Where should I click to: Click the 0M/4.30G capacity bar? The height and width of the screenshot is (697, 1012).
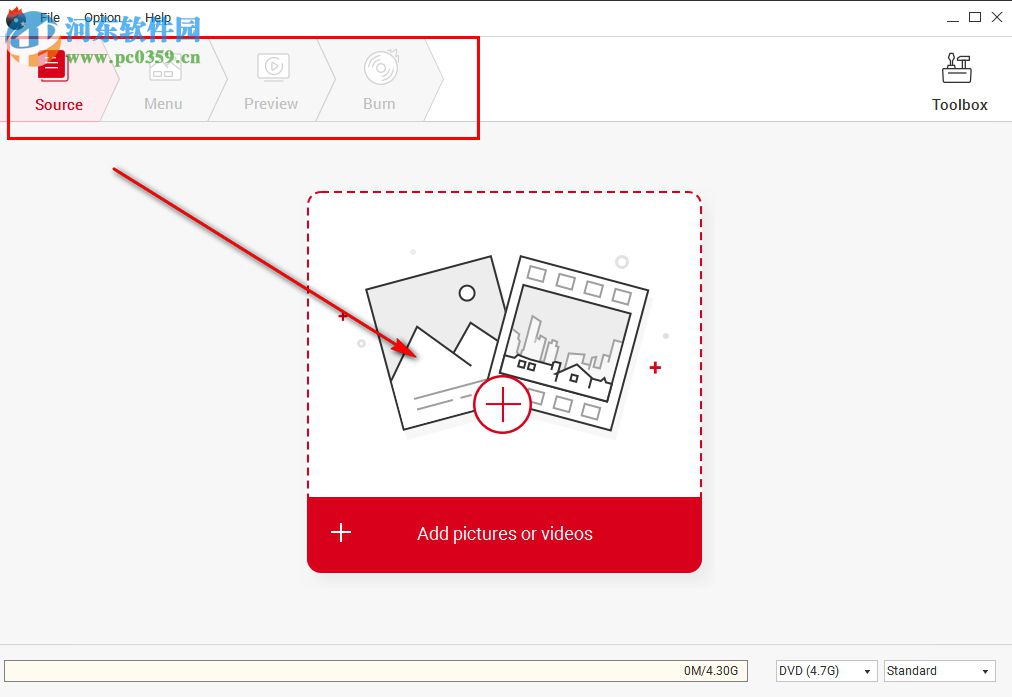click(x=375, y=671)
